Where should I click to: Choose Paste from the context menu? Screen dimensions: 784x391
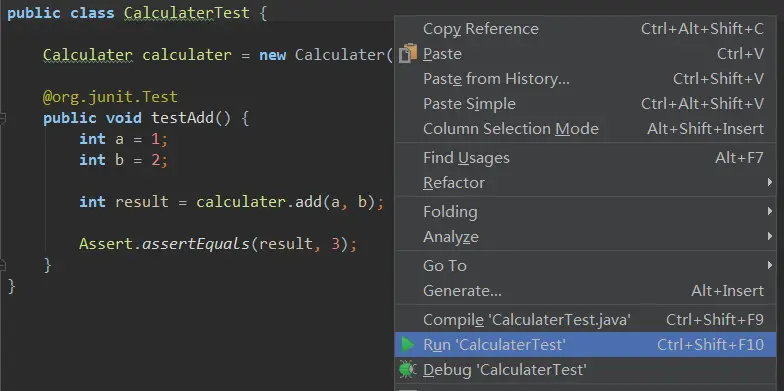click(x=585, y=54)
